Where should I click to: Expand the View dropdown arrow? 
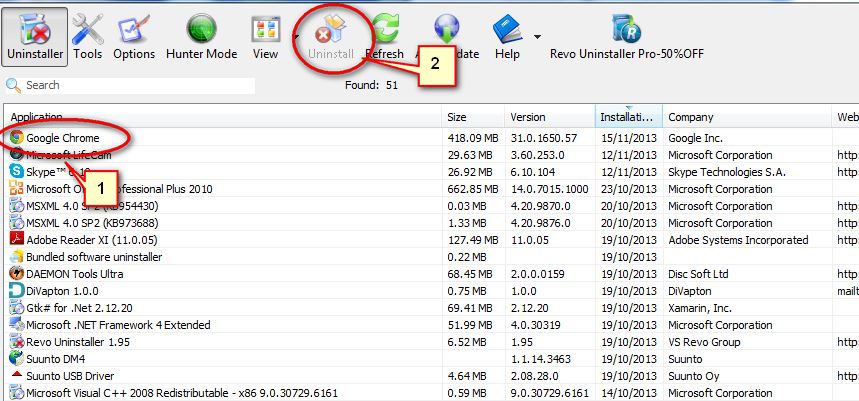point(296,37)
